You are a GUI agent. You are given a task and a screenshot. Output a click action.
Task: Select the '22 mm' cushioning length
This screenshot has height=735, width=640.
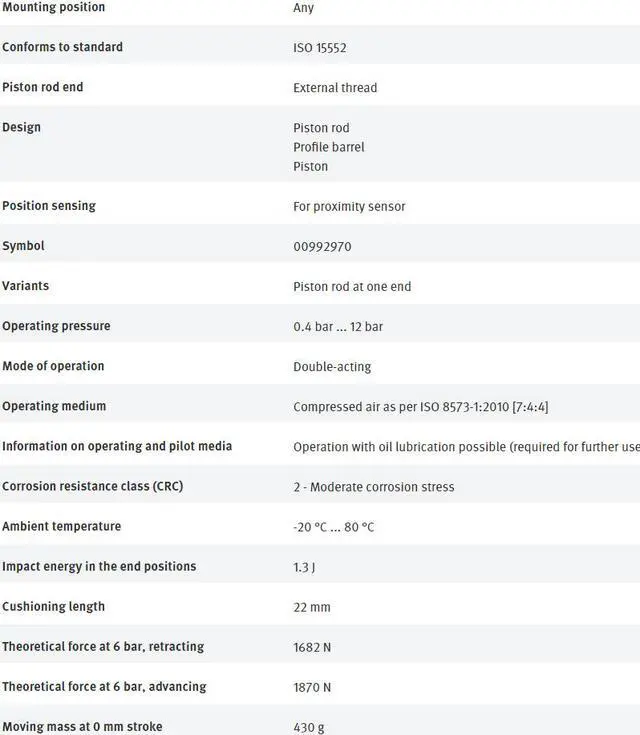312,607
